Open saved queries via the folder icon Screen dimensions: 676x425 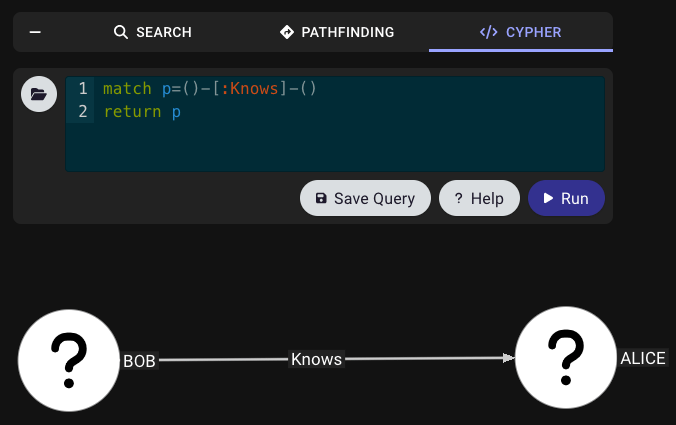point(39,94)
